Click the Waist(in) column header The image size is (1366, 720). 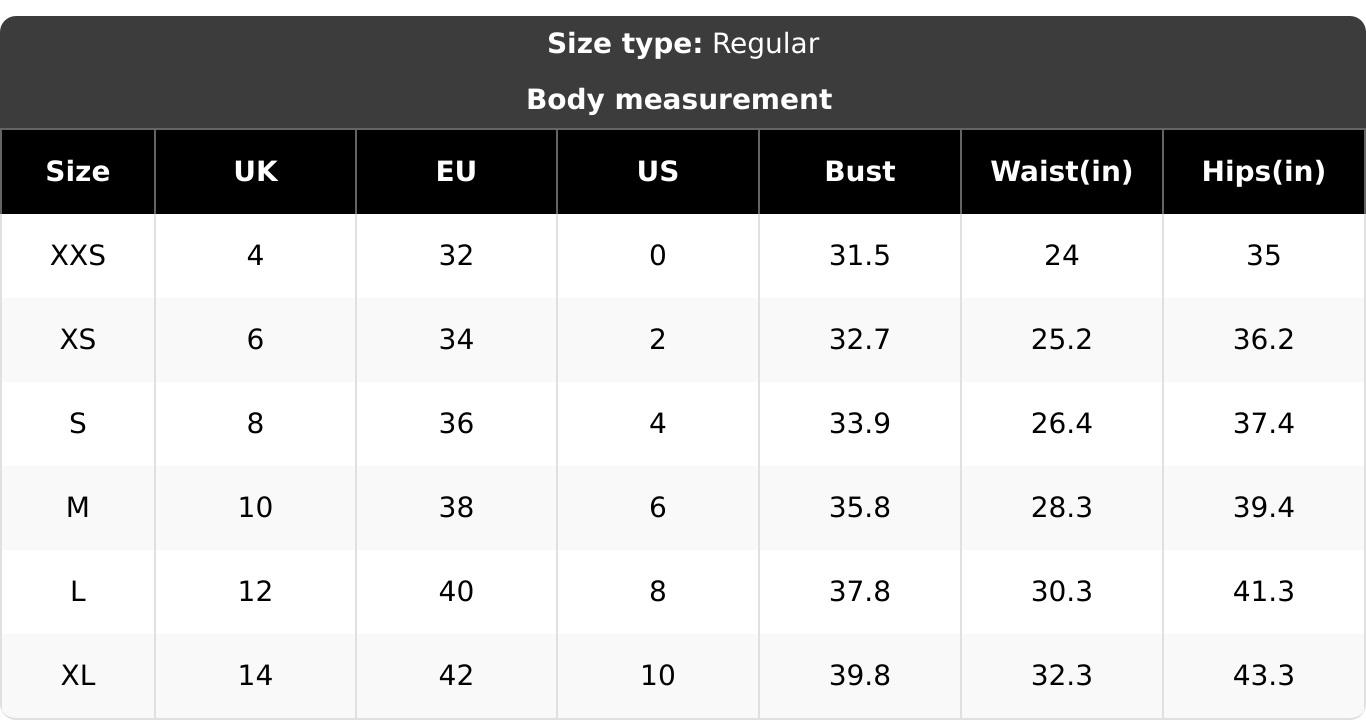1061,172
